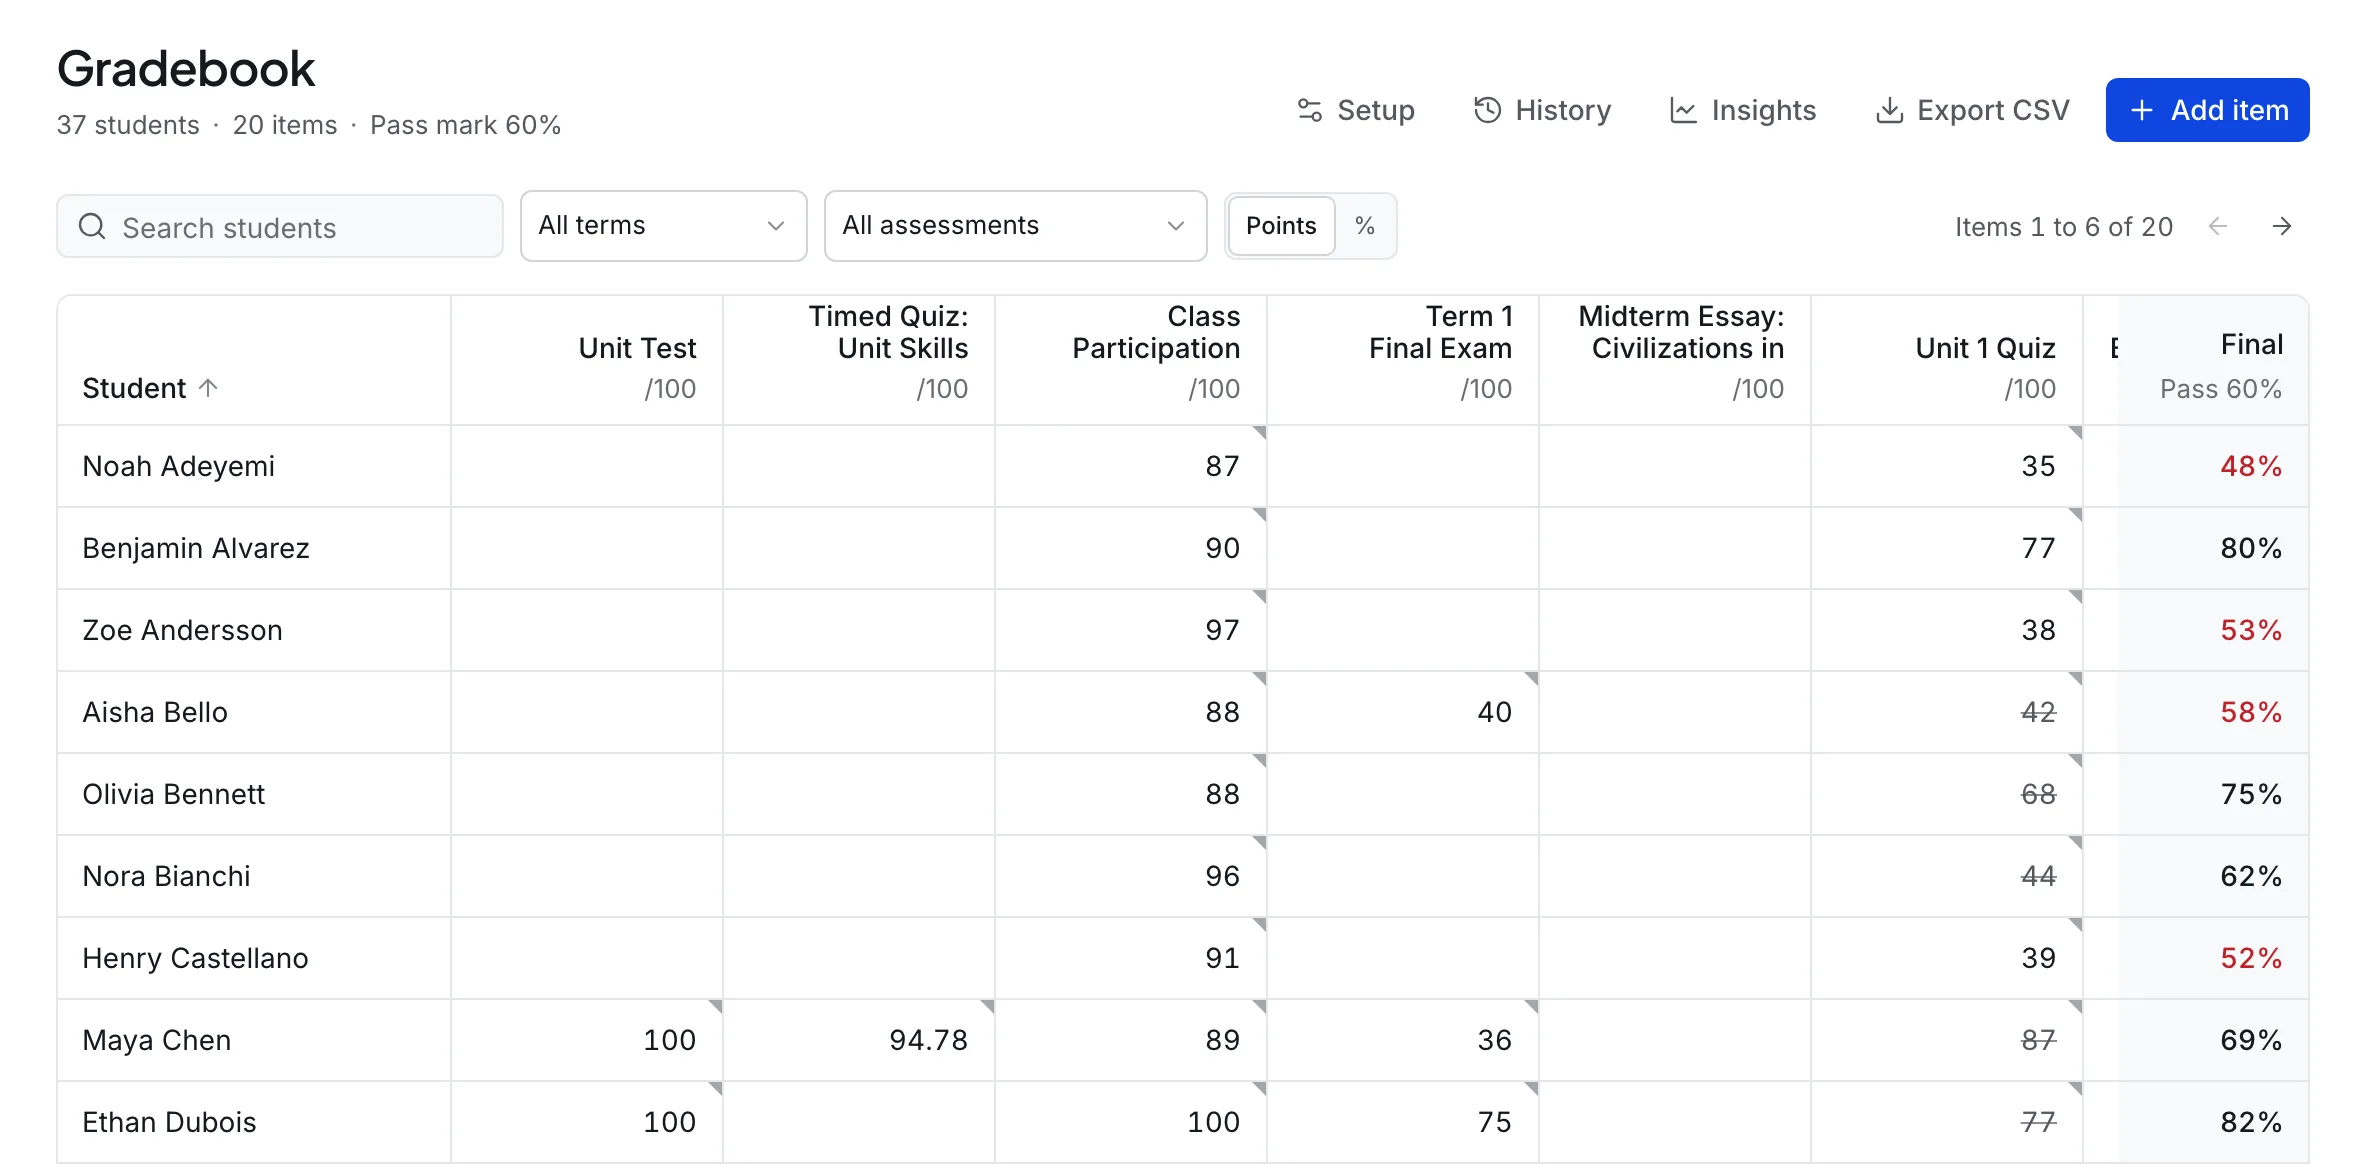This screenshot has height=1164, width=2366.
Task: Click student name Nora Bianchi
Action: click(x=166, y=876)
